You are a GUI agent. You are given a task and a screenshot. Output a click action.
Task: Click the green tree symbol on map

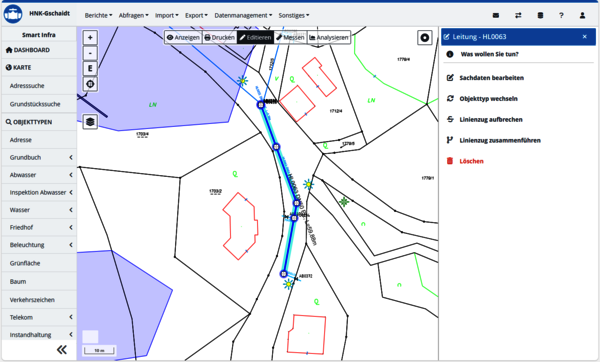[x=344, y=202]
